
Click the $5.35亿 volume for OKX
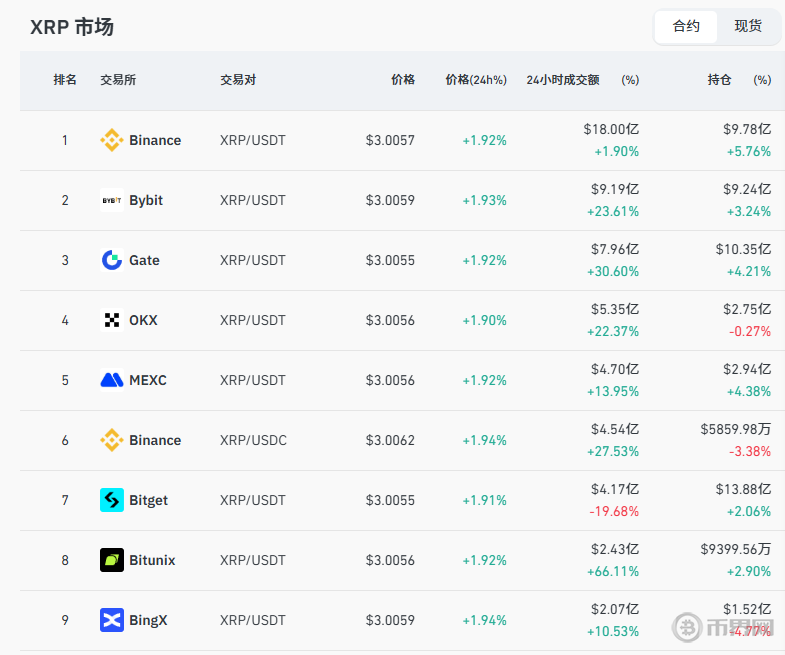615,309
